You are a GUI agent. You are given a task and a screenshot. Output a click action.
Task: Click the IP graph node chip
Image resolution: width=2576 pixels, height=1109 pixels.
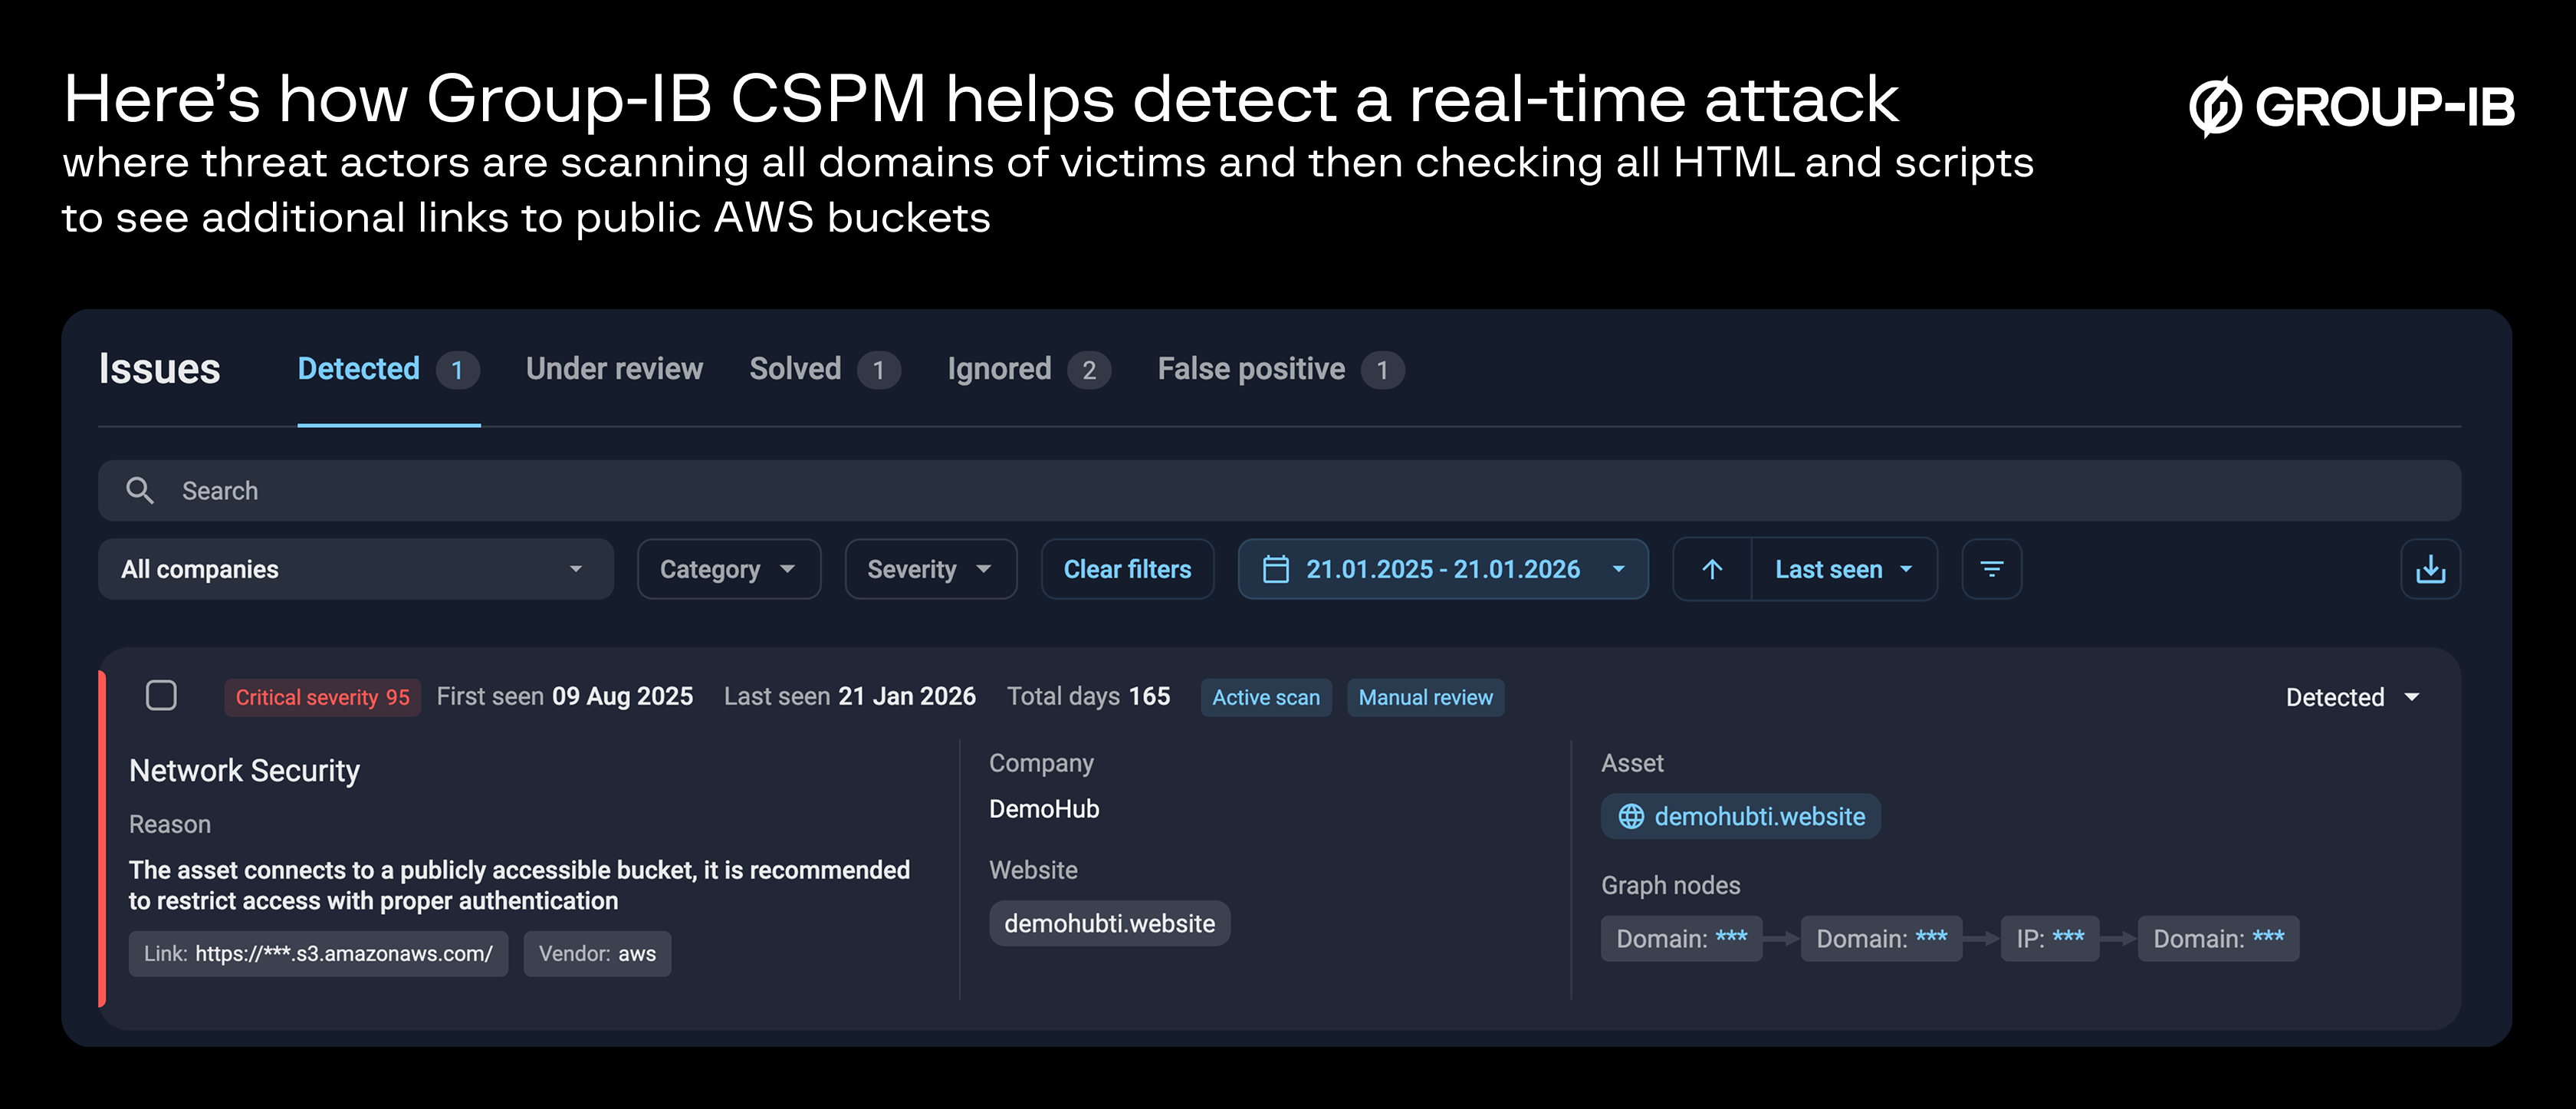coord(2049,938)
